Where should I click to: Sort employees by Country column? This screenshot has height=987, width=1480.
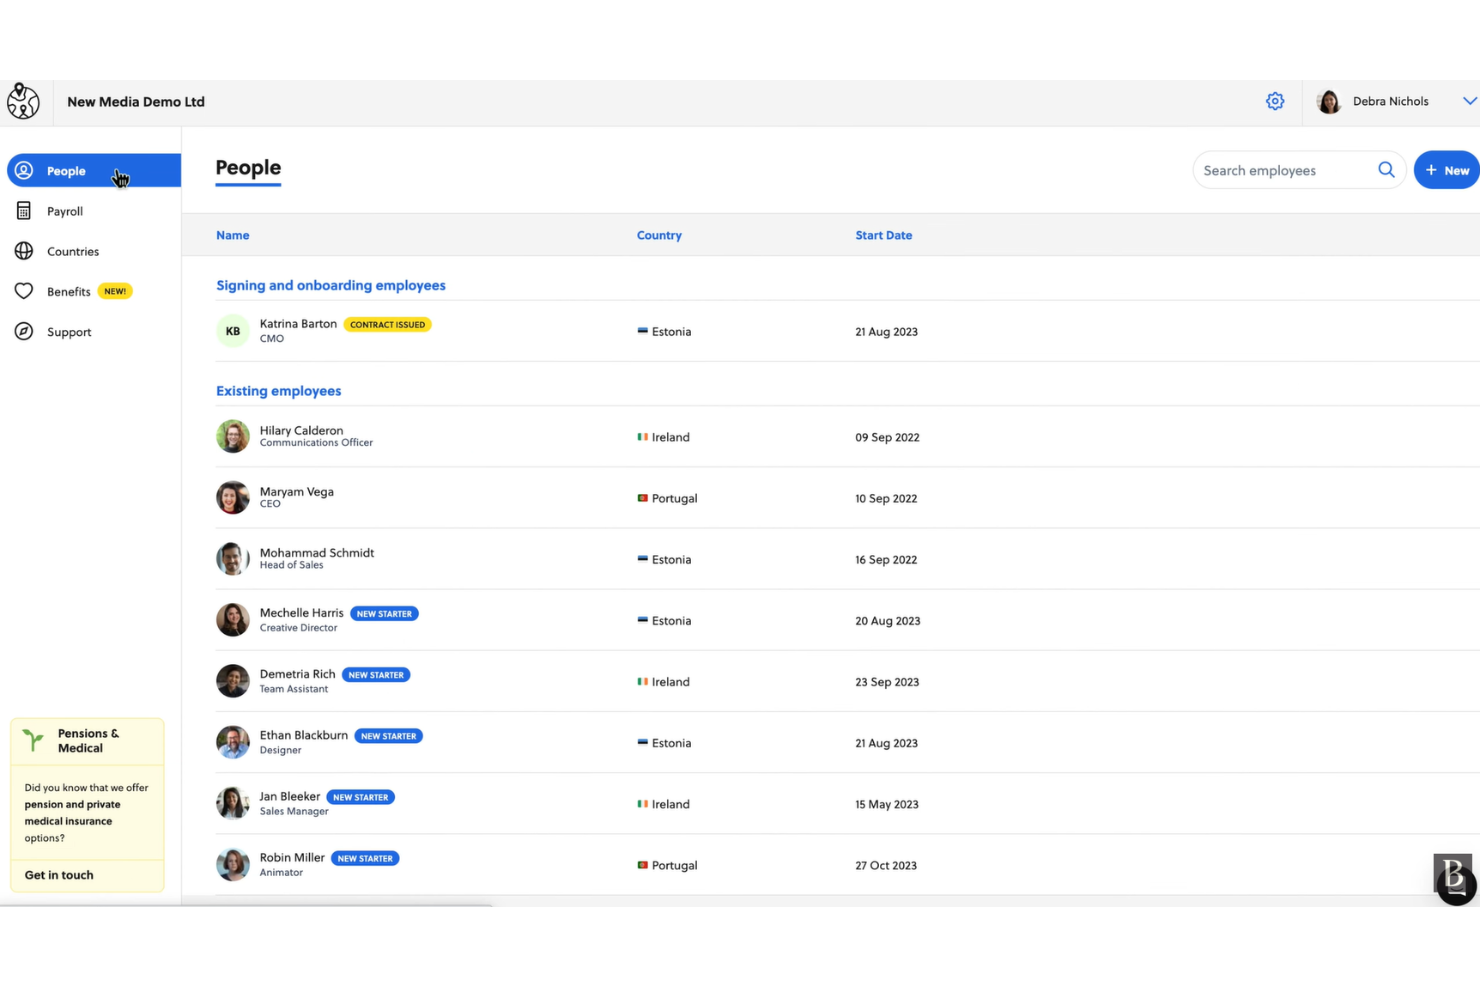tap(659, 235)
